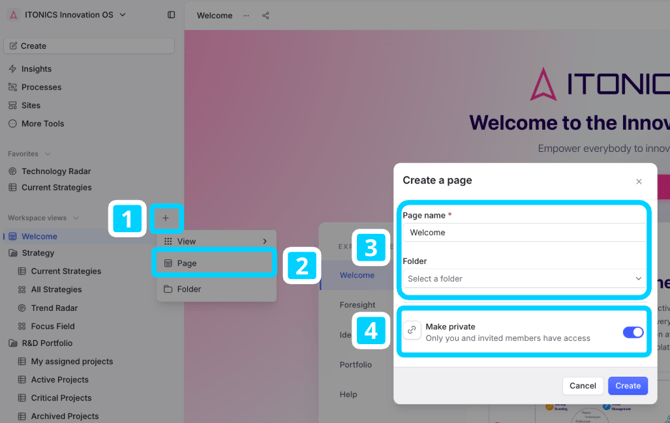
Task: Choose Folder from the add menu
Action: coord(216,289)
